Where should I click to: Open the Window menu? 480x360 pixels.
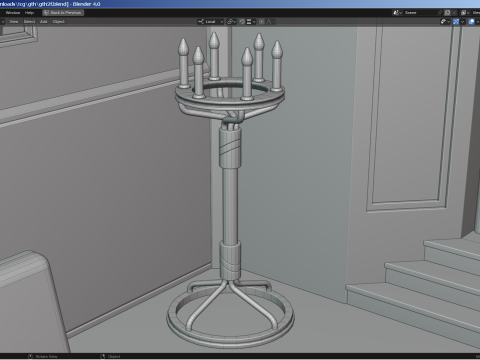coord(13,13)
